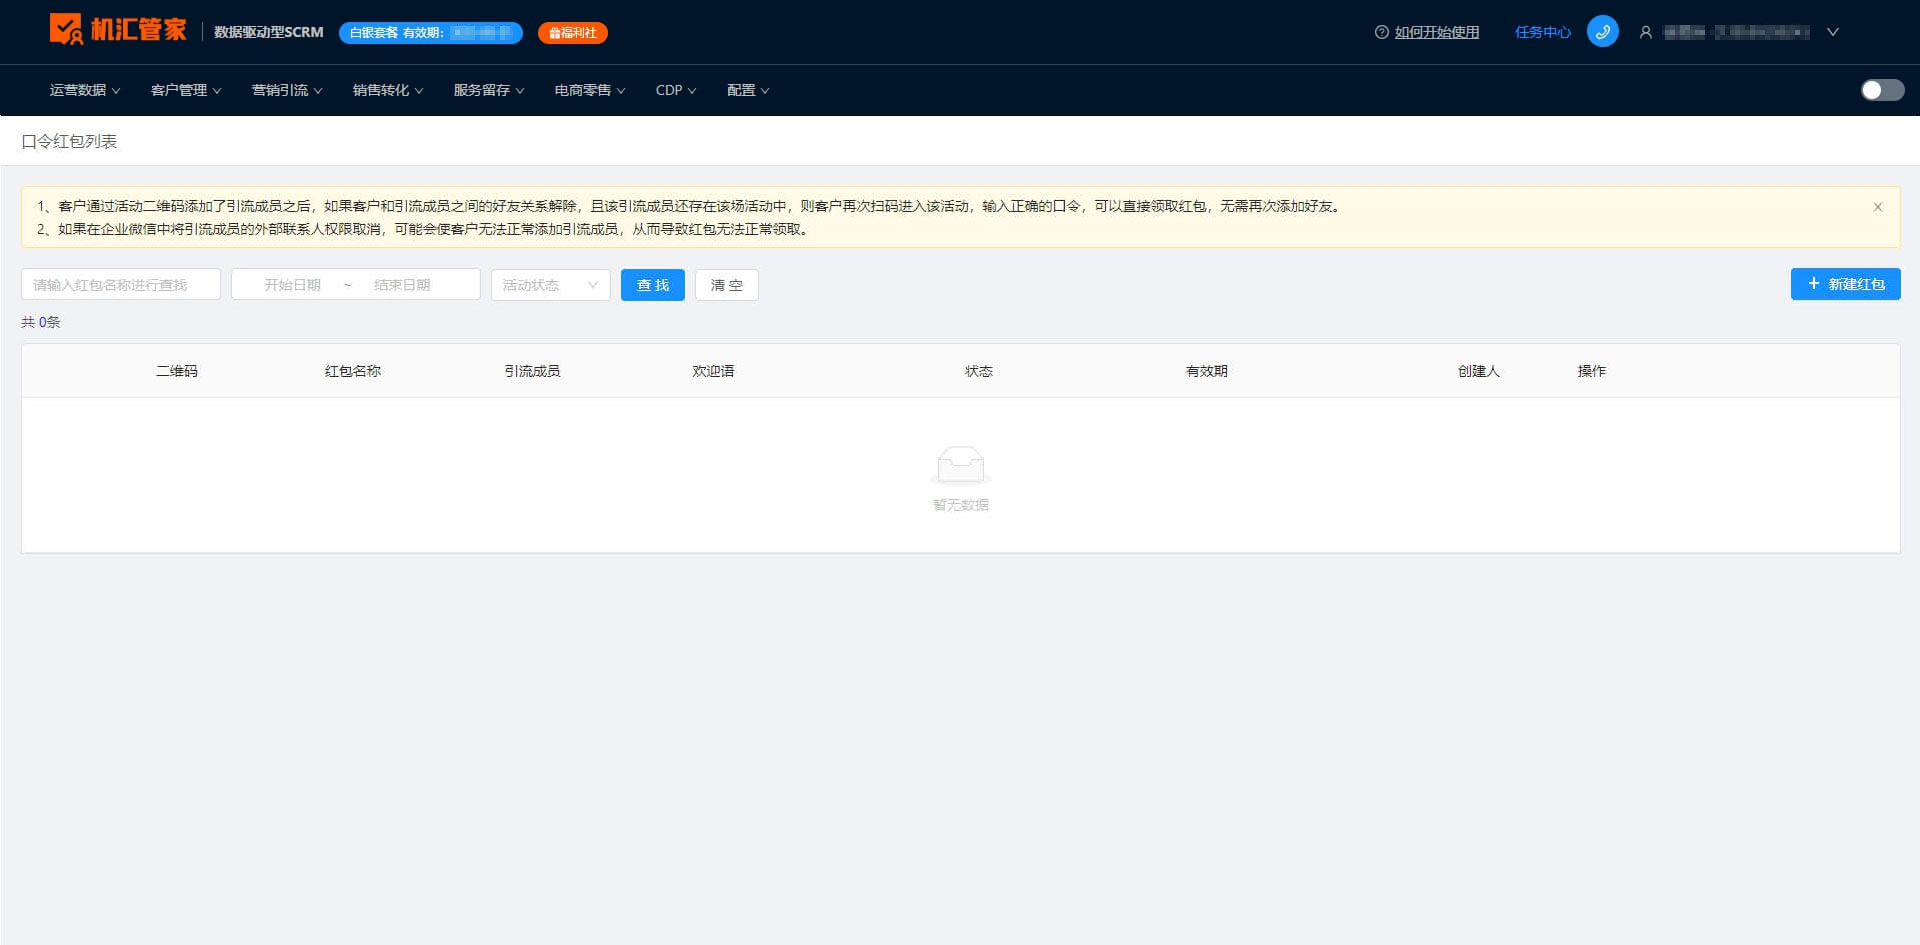Click the 共 0条 count text
The height and width of the screenshot is (945, 1920).
[41, 322]
